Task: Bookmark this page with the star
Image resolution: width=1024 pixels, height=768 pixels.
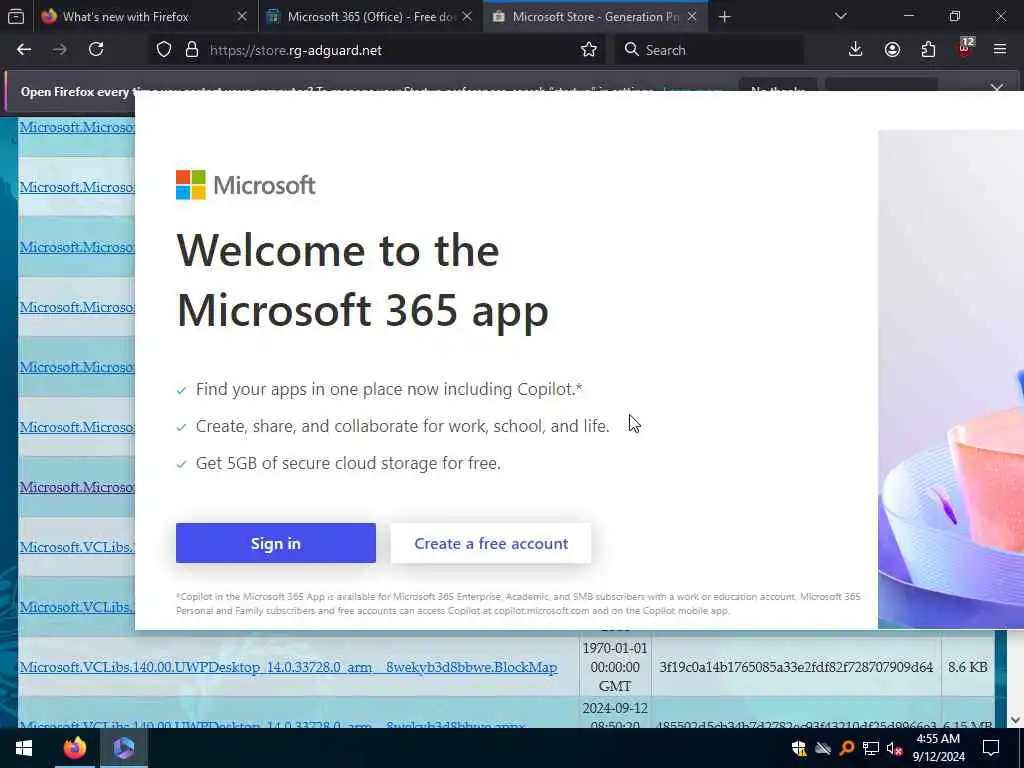Action: pyautogui.click(x=588, y=50)
